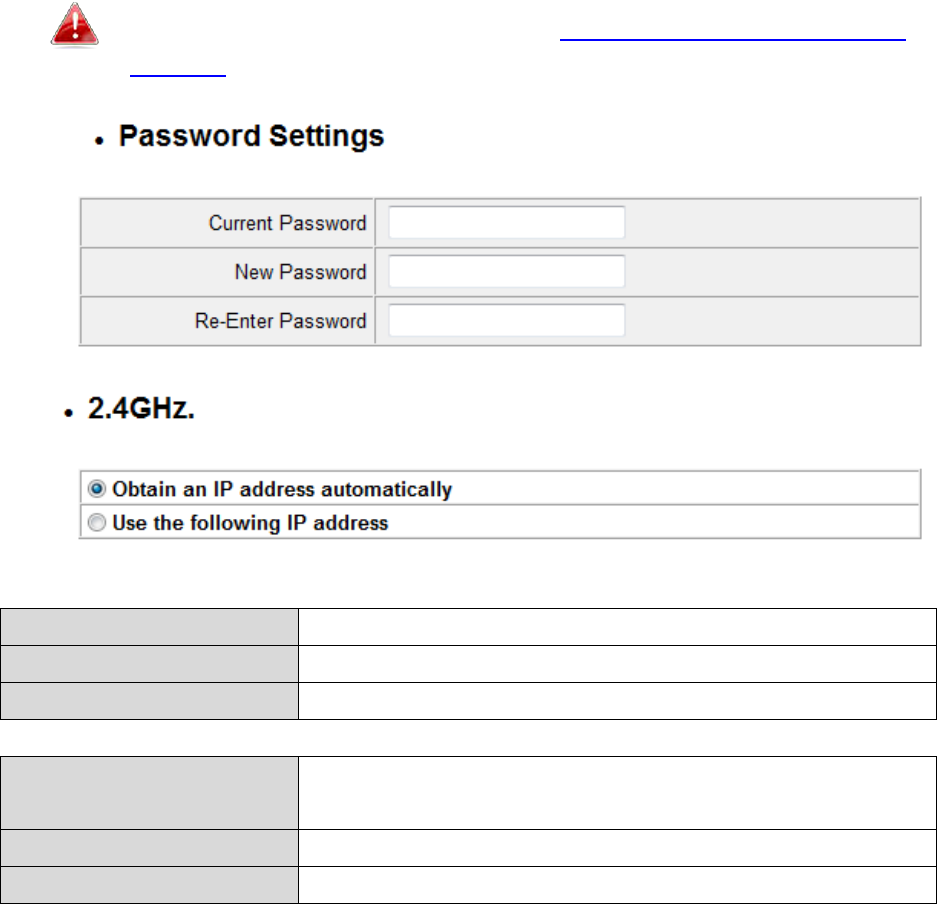The width and height of the screenshot is (951, 904).
Task: Click into the Current Password field
Action: point(506,223)
